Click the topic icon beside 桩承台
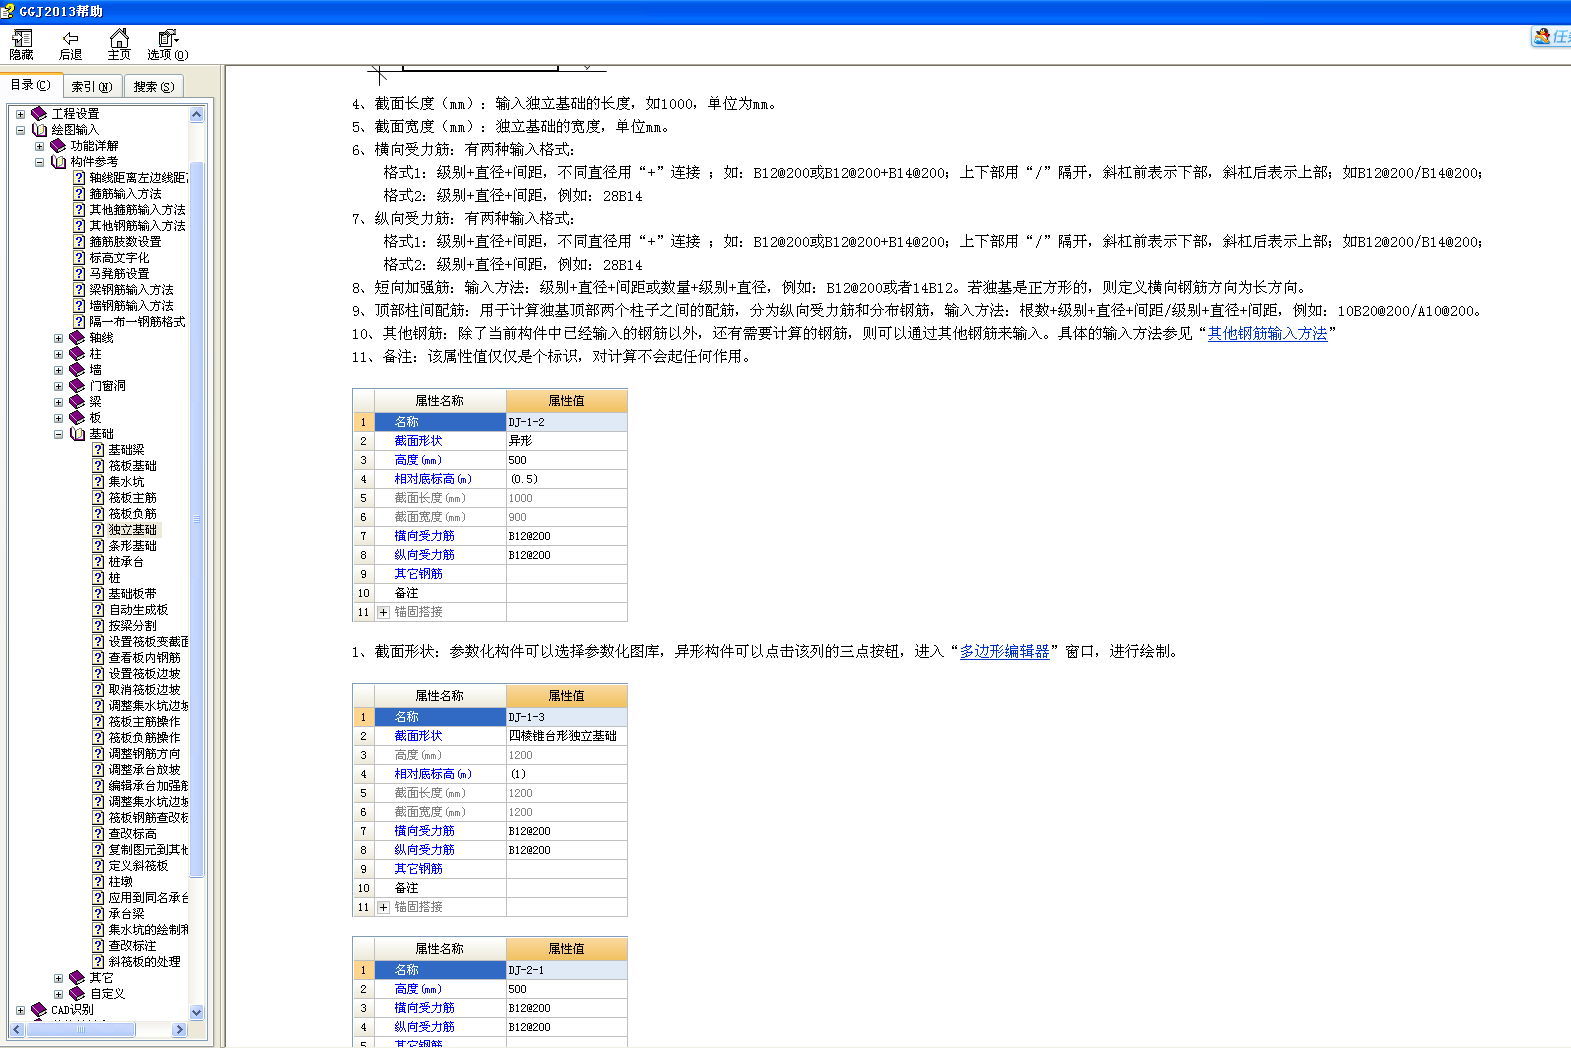 (98, 562)
